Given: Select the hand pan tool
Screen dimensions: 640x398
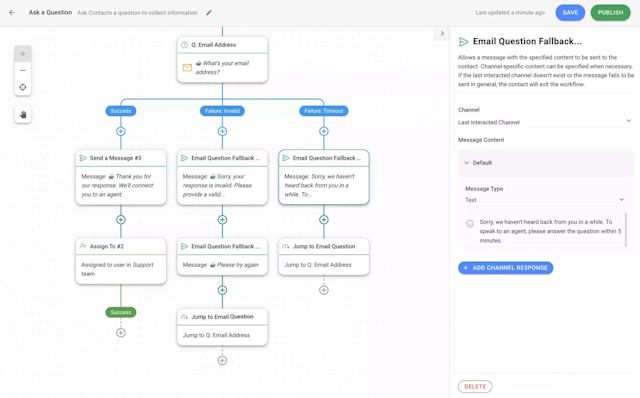Looking at the screenshot, I should [x=23, y=115].
